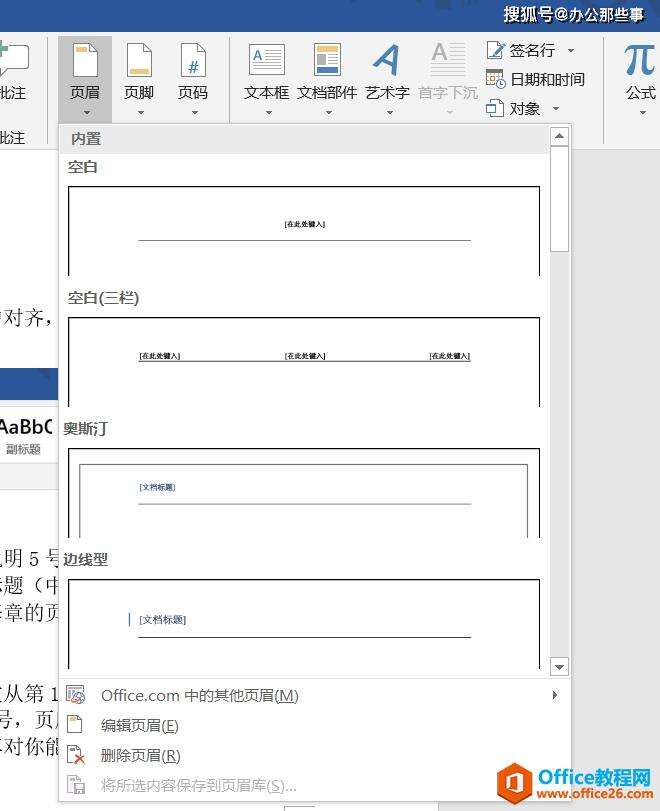Image resolution: width=660 pixels, height=811 pixels.
Task: Click the 日期和时间 calendar icon
Action: [x=496, y=79]
